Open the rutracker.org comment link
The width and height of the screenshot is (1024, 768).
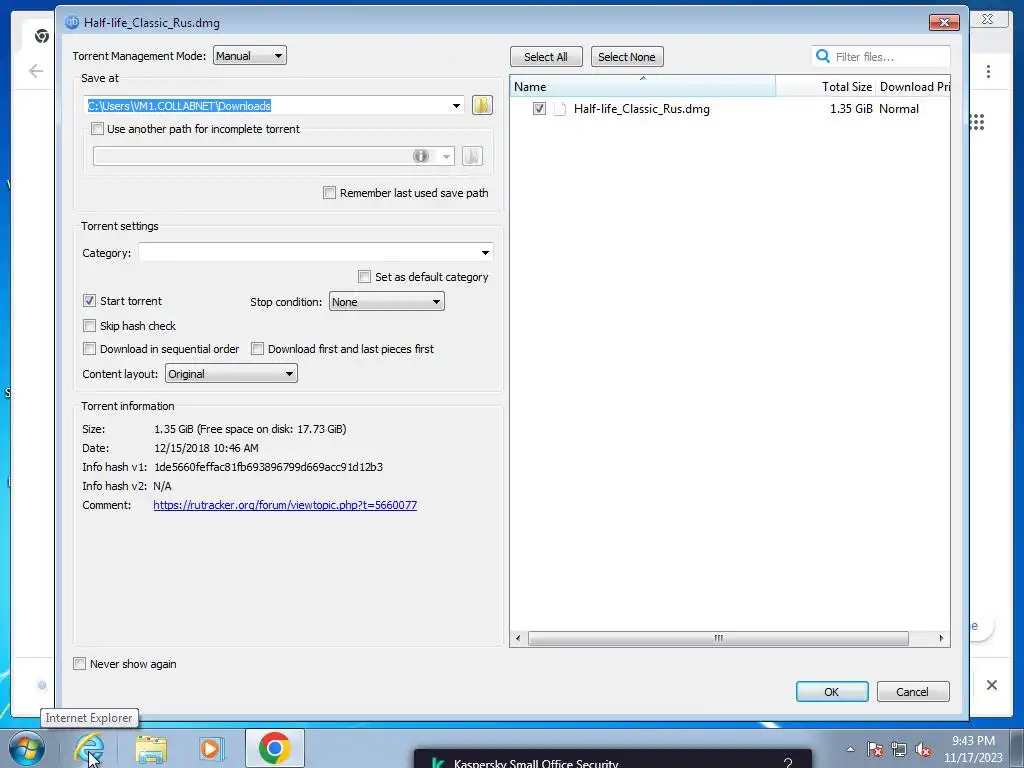pos(285,505)
